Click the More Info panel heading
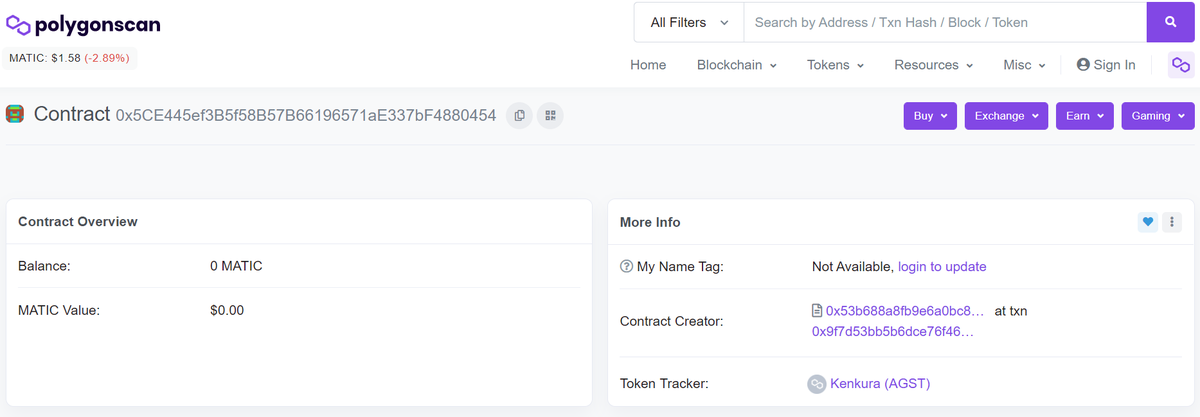This screenshot has width=1200, height=417. pyautogui.click(x=650, y=222)
